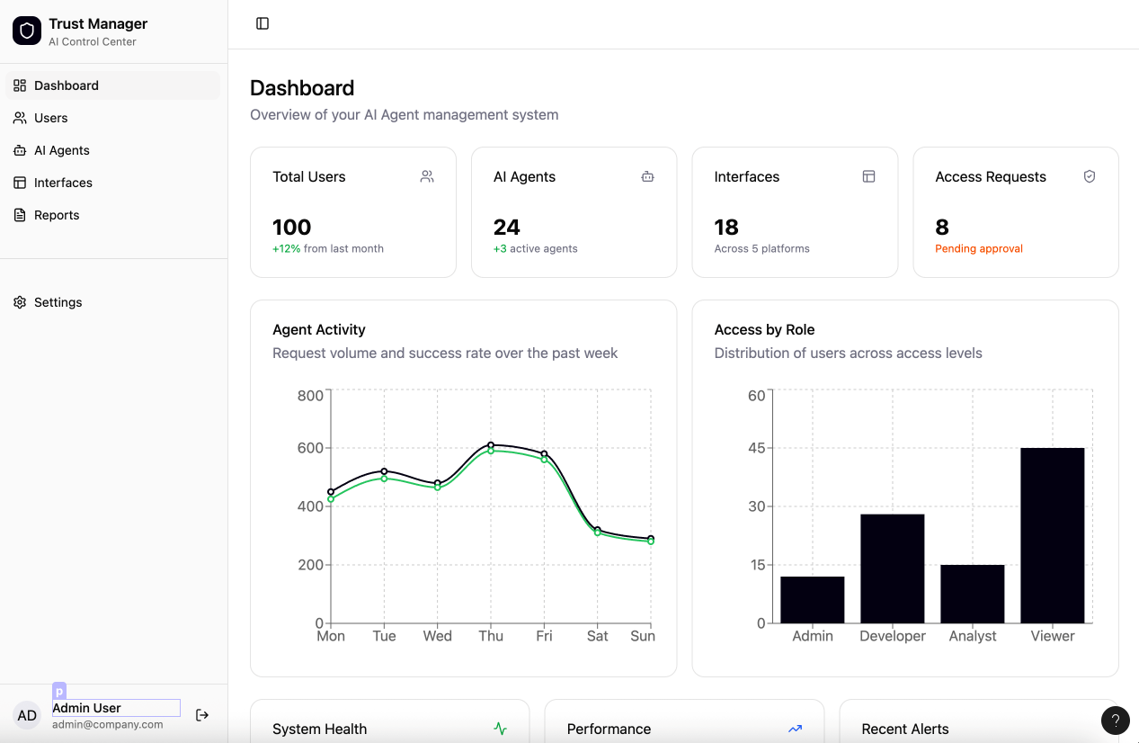
Task: Click the robot icon on AI Agents card
Action: 648,177
